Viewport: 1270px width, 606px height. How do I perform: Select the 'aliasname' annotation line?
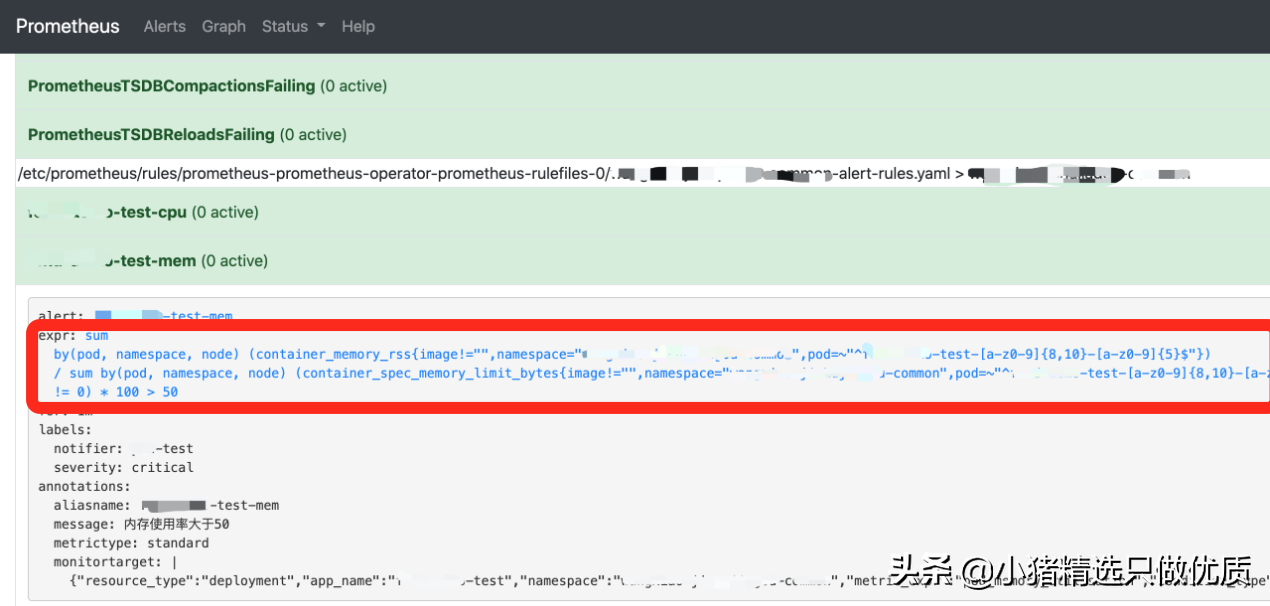pyautogui.click(x=166, y=505)
